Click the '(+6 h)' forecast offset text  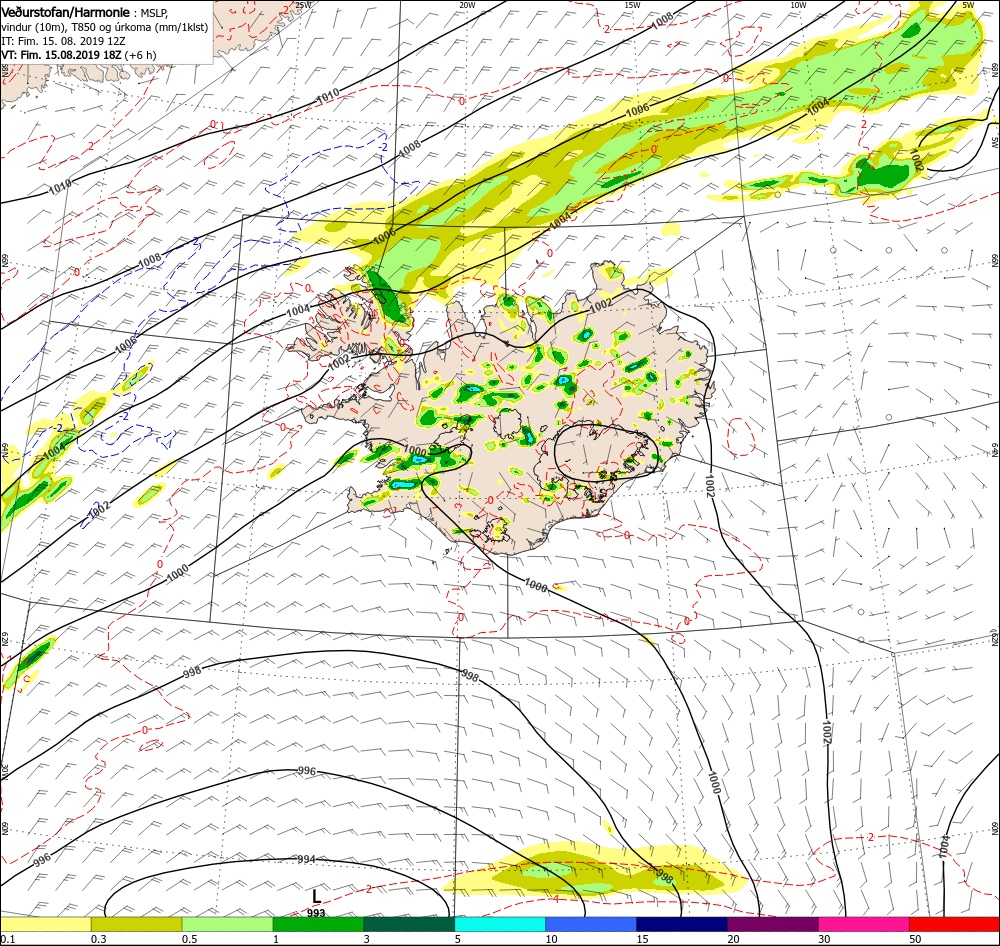click(140, 55)
